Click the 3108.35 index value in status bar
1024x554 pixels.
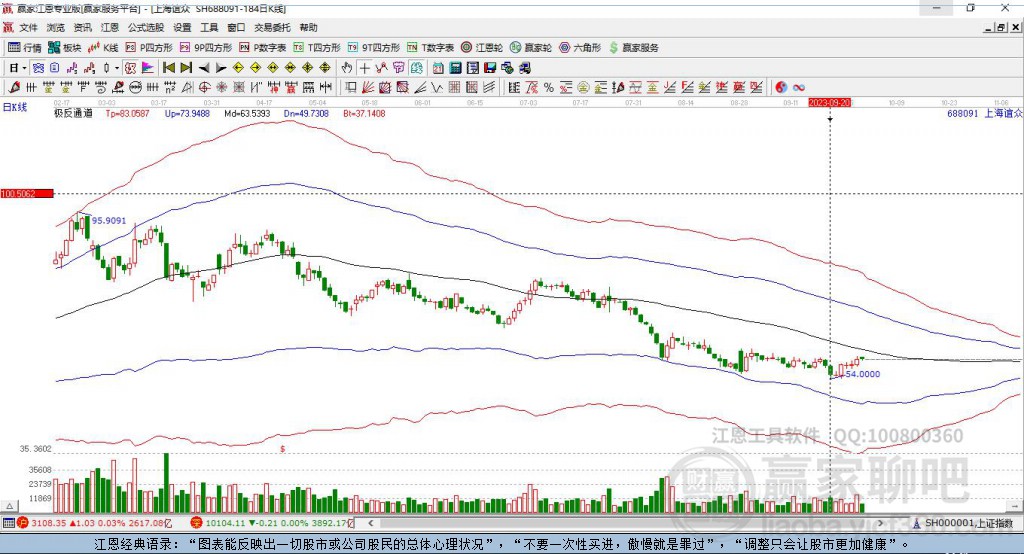[48, 523]
